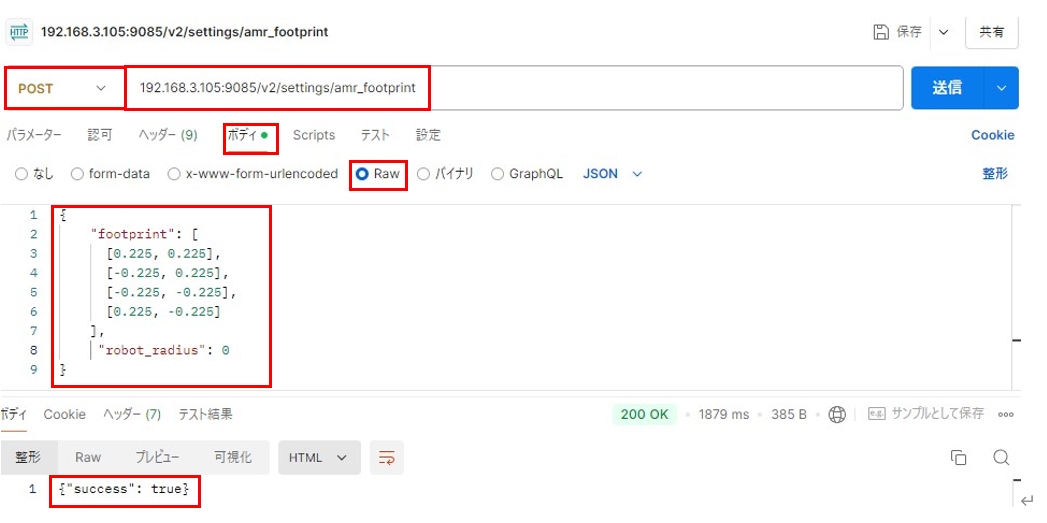Select the GraphQL body radio option
This screenshot has height=523, width=1047.
pos(498,174)
